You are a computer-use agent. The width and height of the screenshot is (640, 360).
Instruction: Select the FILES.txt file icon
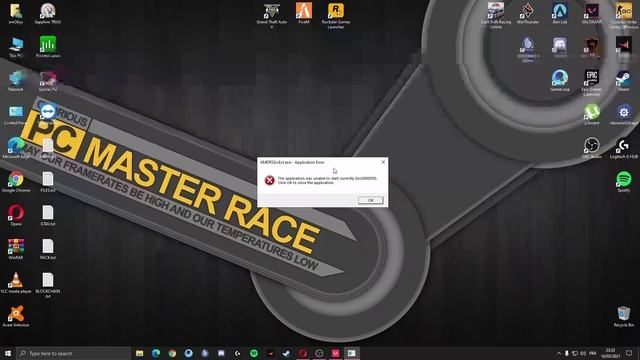tap(48, 182)
